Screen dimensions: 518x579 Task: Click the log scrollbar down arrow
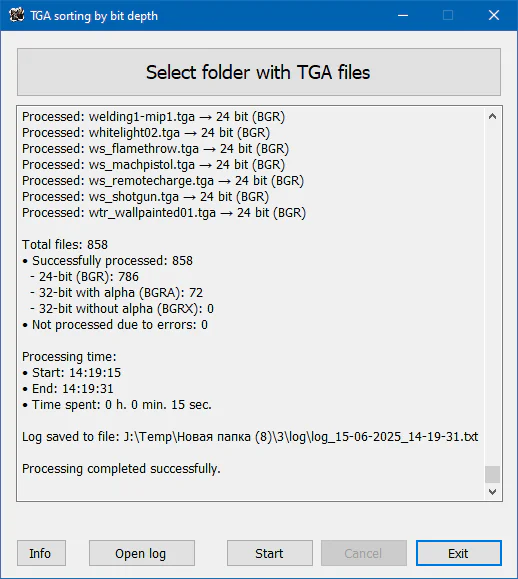492,491
